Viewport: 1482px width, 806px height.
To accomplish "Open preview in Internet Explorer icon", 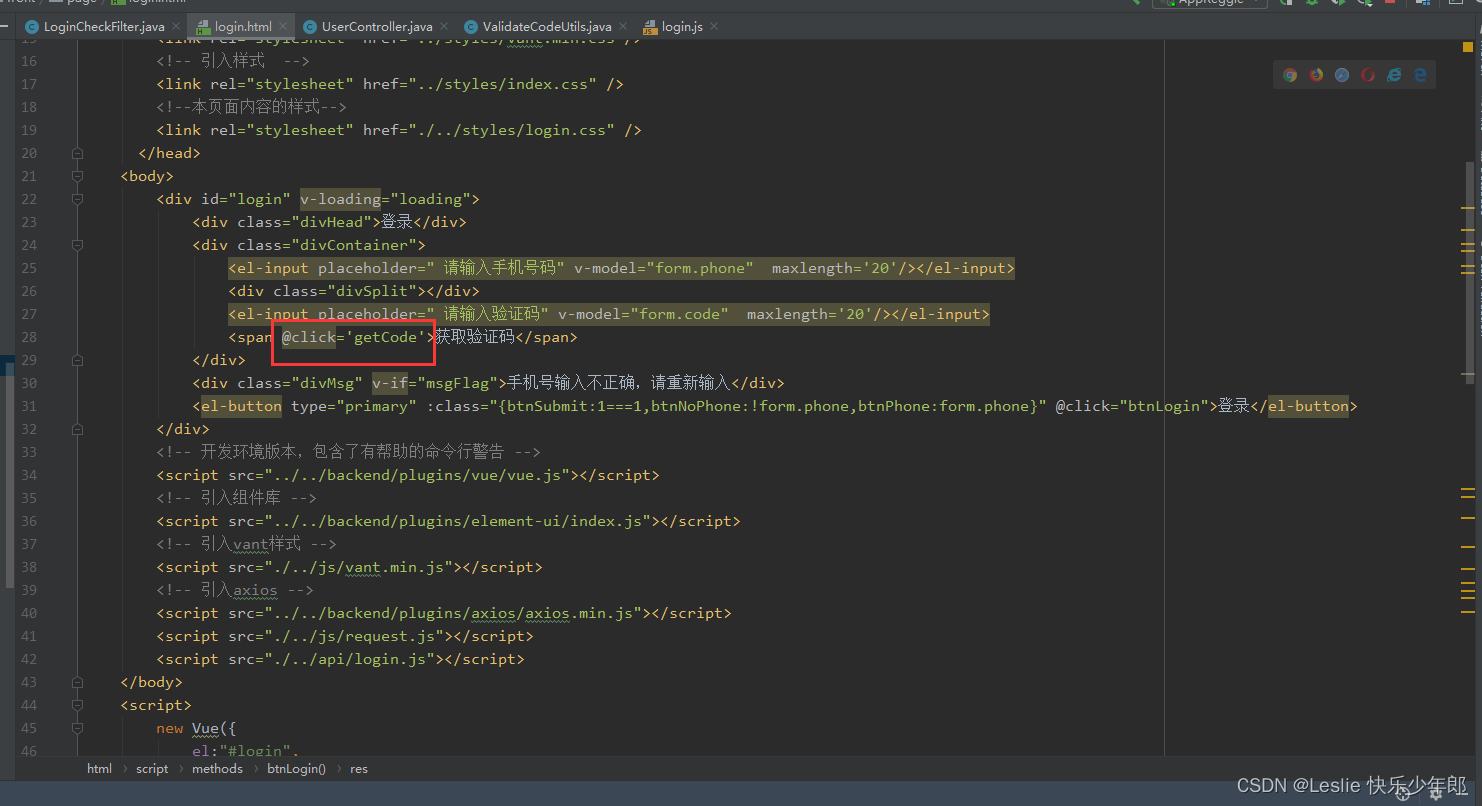I will 1394,75.
